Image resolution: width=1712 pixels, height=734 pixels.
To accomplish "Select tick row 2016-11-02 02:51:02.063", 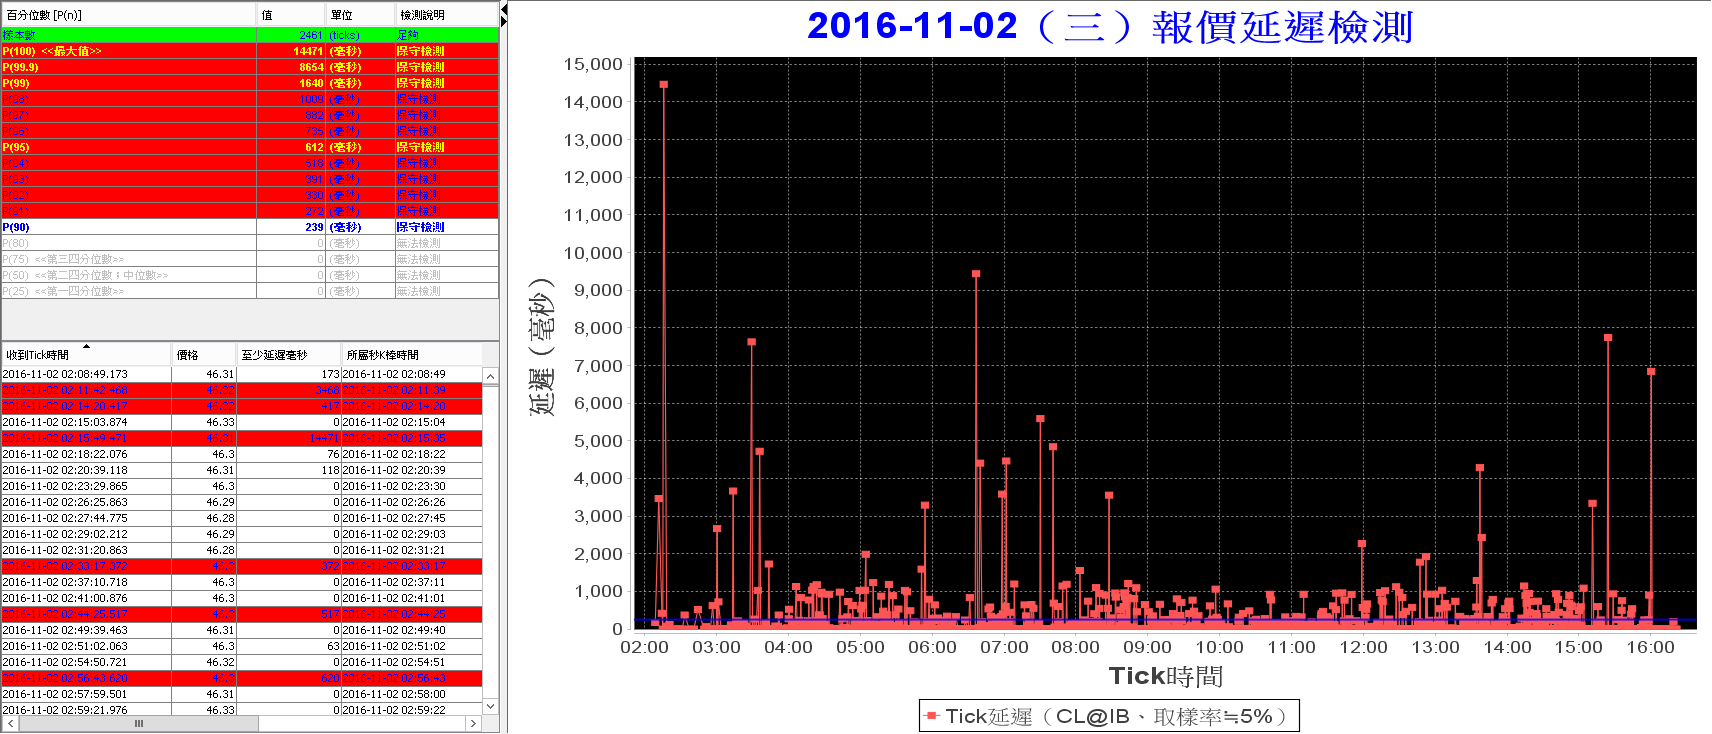I will 242,646.
